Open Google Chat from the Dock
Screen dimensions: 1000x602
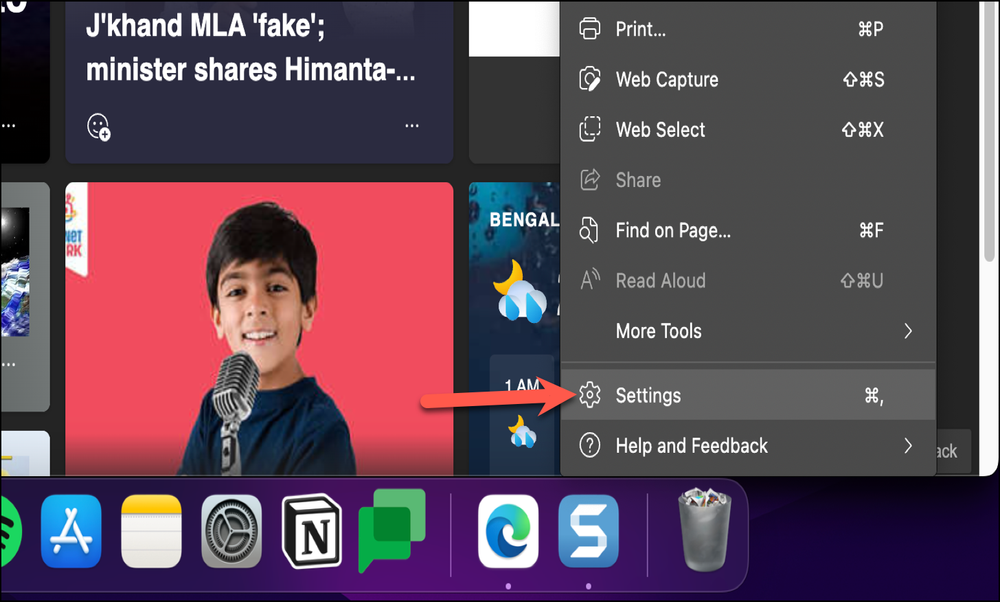(x=394, y=533)
